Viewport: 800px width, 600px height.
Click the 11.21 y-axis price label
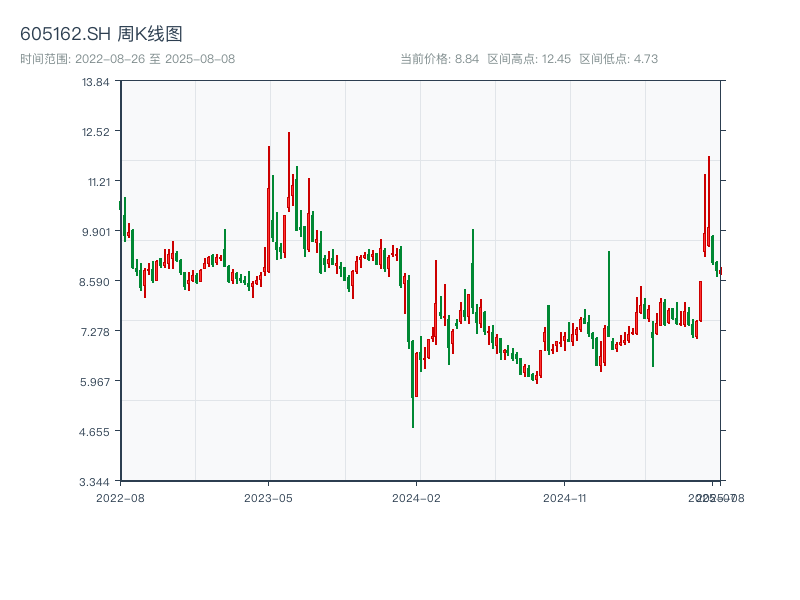pos(96,182)
